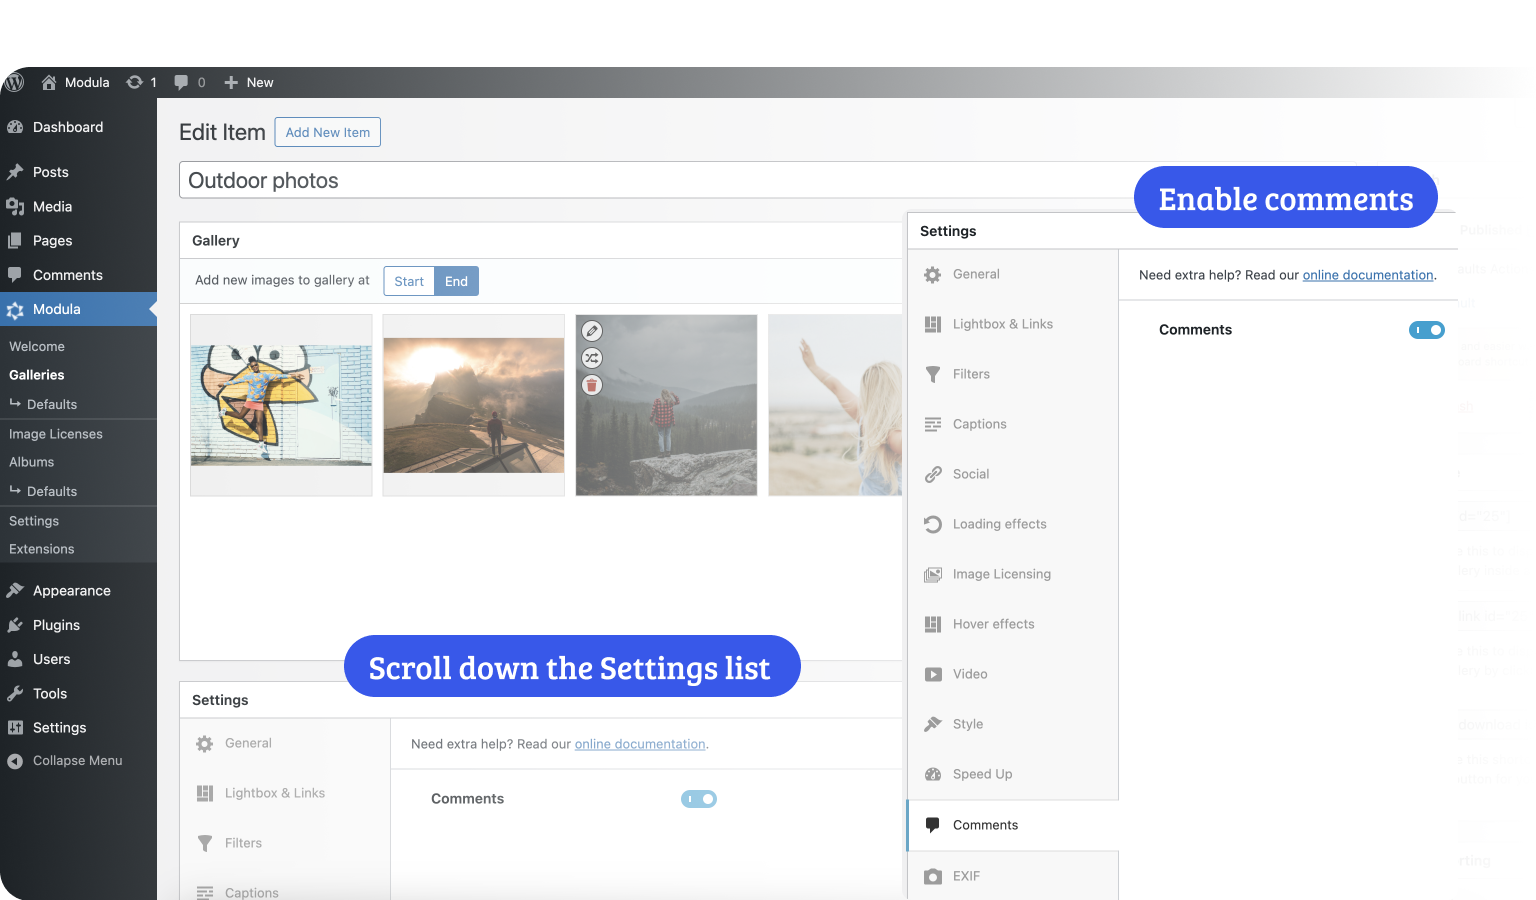The image size is (1536, 900).
Task: Toggle Comments switch in lower settings panel
Action: point(698,799)
